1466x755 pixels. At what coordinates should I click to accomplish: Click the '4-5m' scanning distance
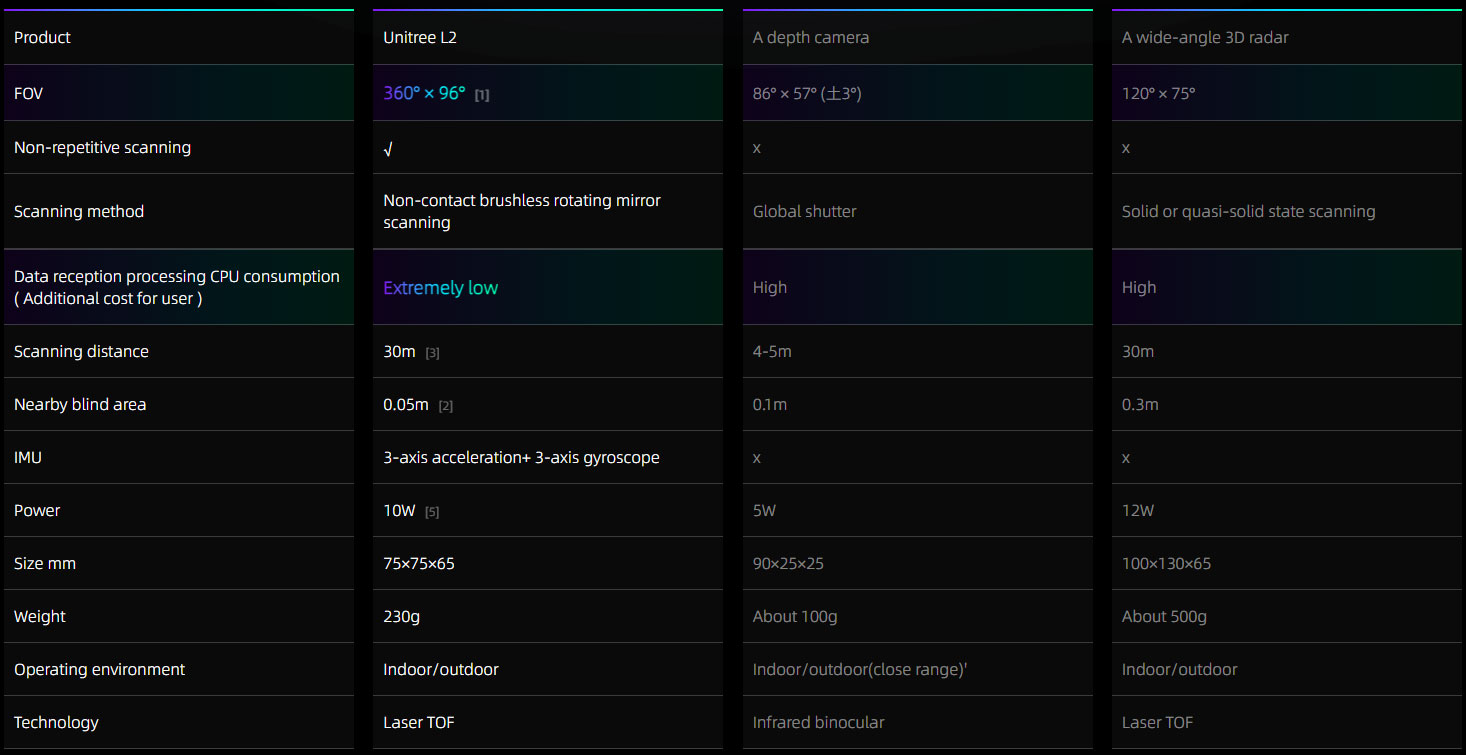(772, 352)
